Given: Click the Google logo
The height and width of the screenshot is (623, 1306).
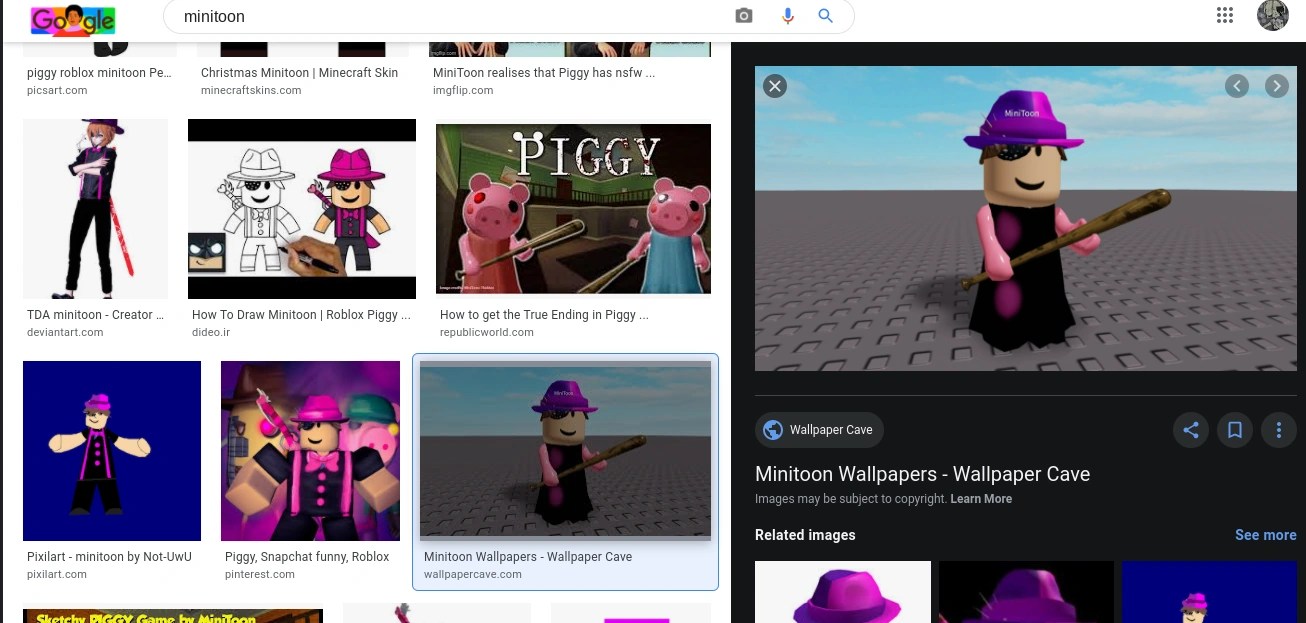Looking at the screenshot, I should 73,19.
